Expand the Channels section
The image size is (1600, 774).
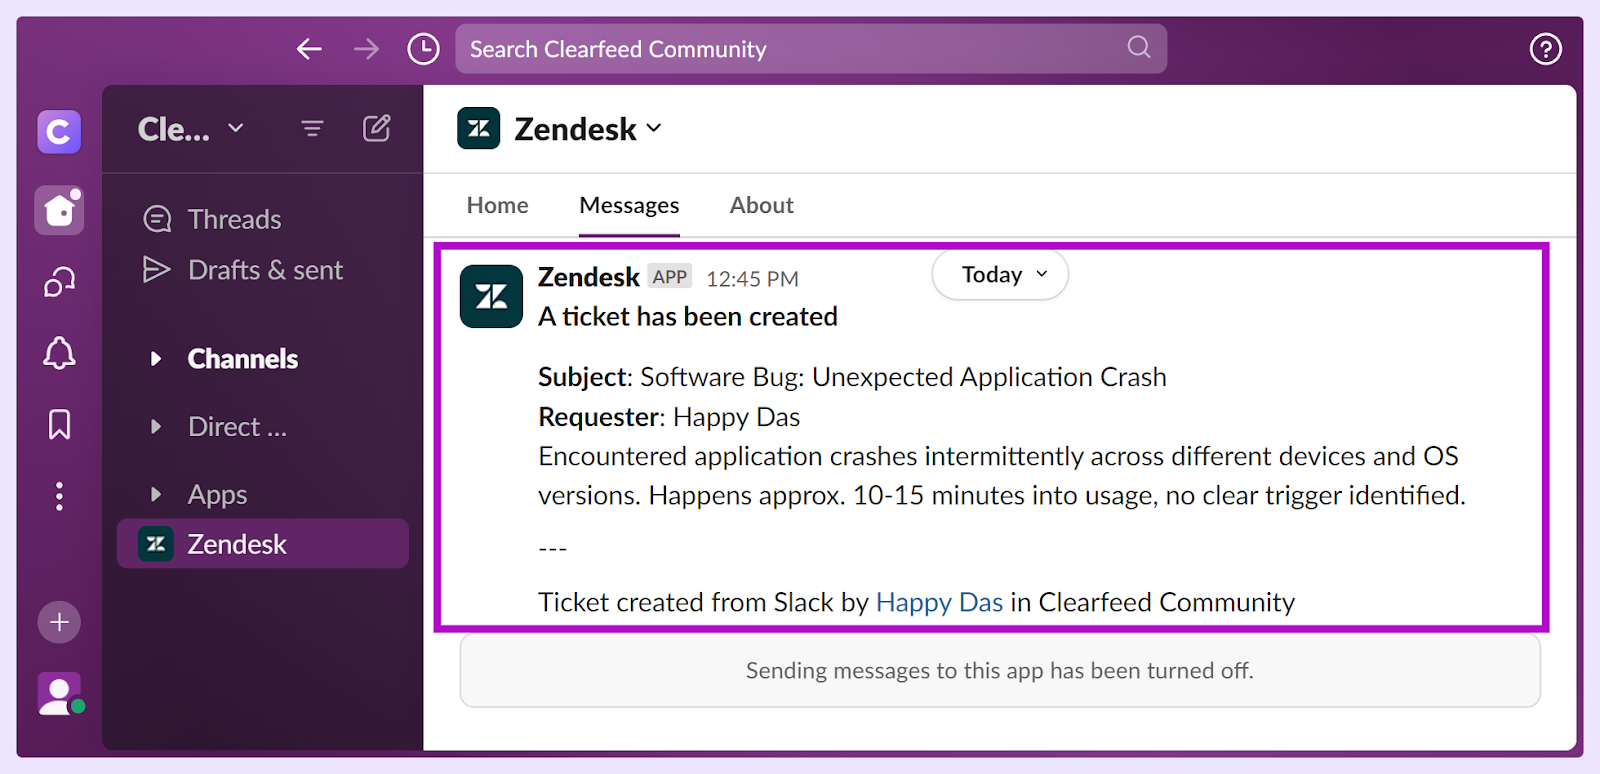(155, 359)
